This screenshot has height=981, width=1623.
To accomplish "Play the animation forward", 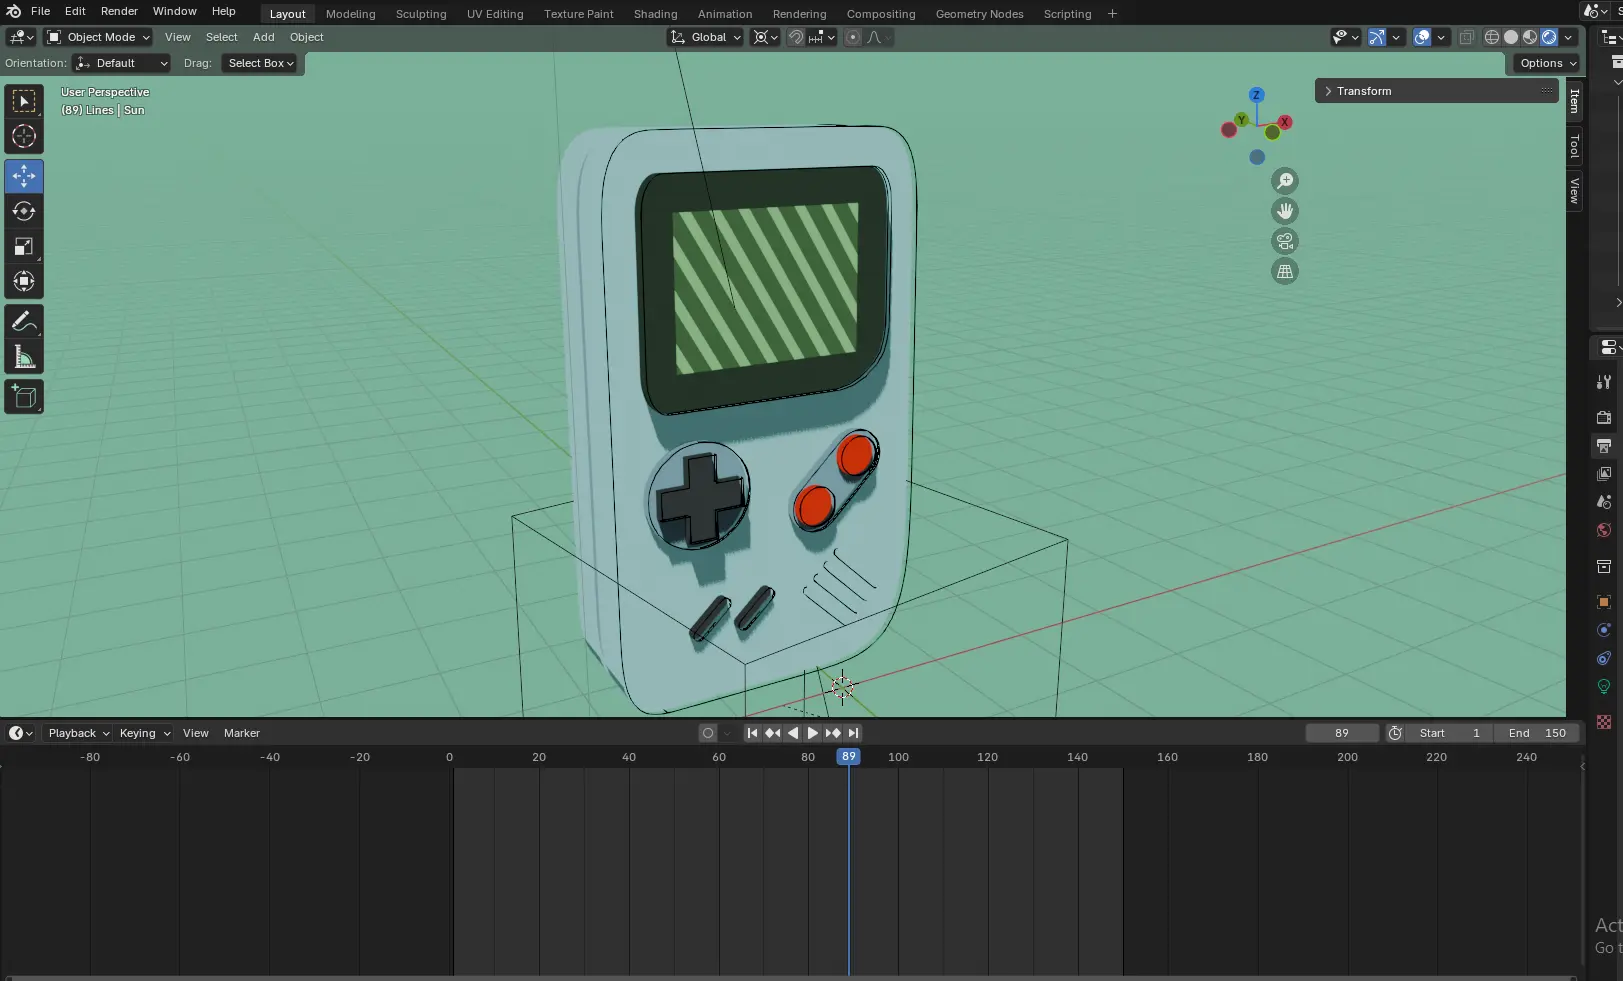I will click(812, 733).
